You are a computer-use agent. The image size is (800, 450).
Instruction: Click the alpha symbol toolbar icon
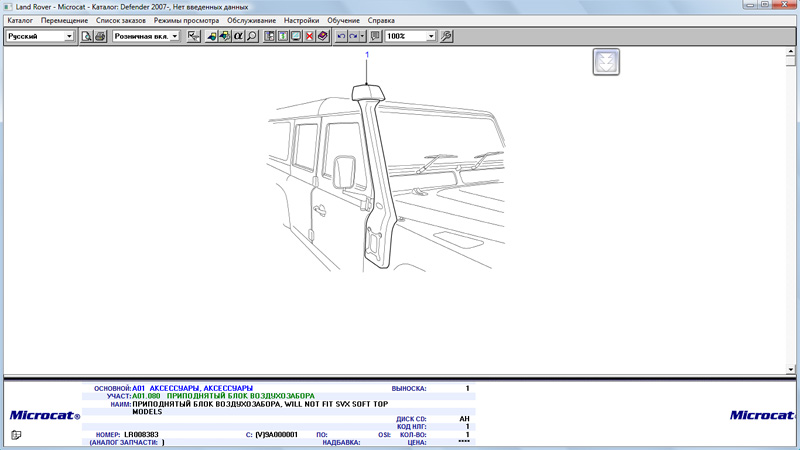pyautogui.click(x=239, y=36)
